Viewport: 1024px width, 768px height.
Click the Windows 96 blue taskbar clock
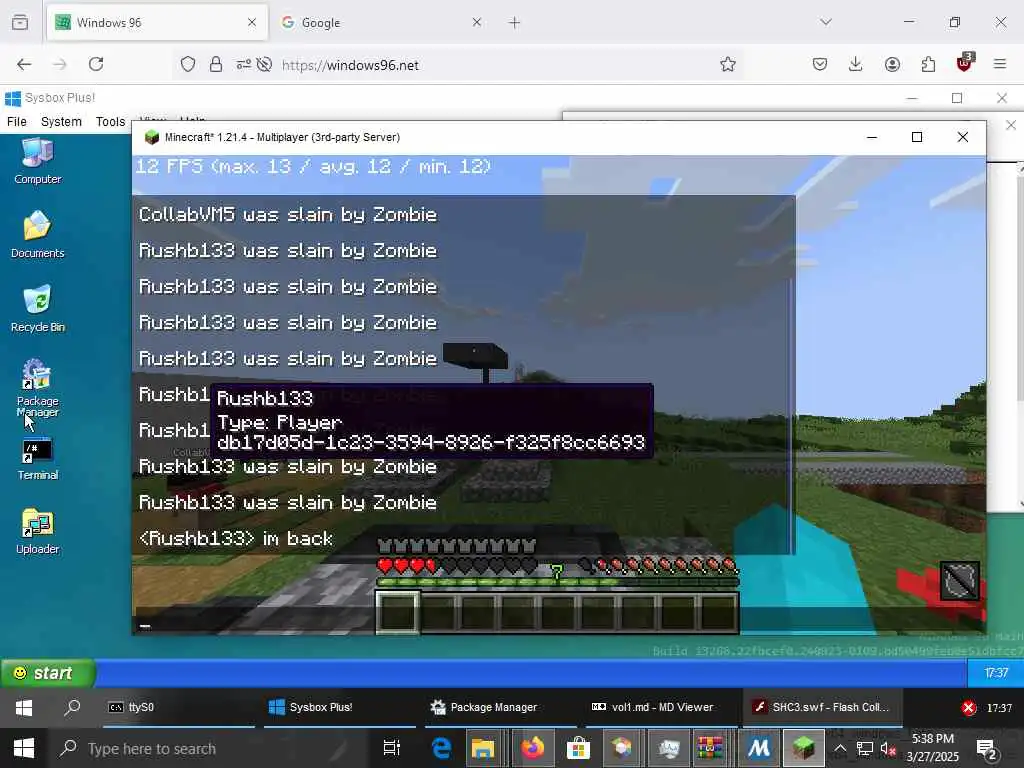coord(995,673)
